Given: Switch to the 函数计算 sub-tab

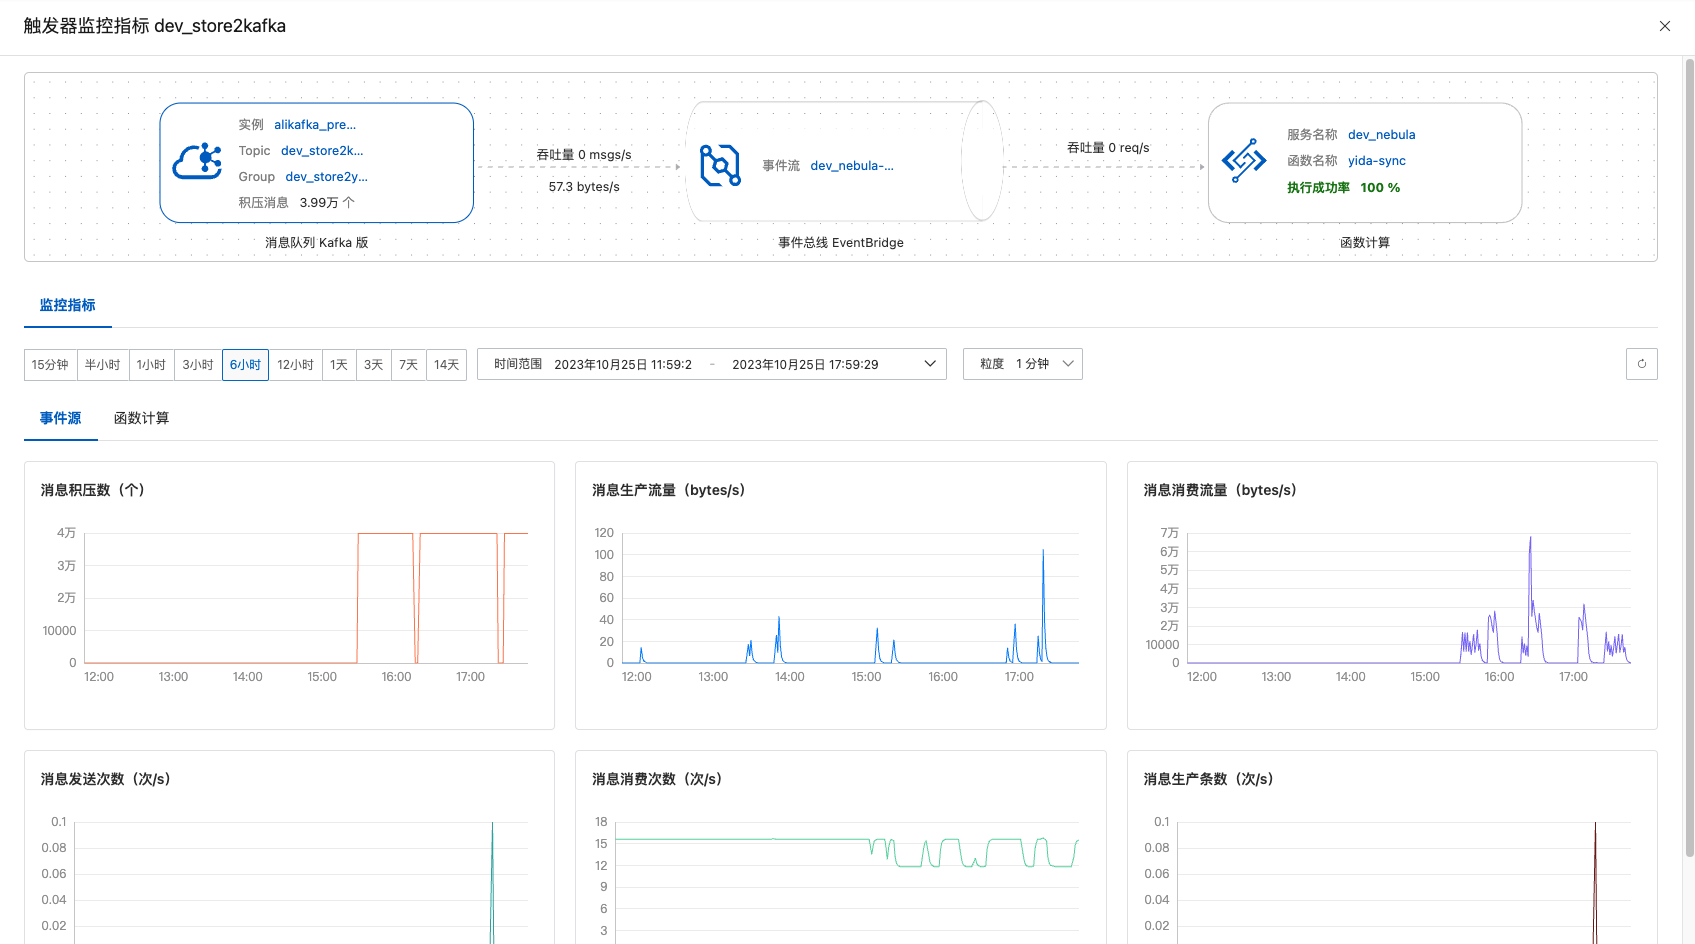Looking at the screenshot, I should (142, 419).
